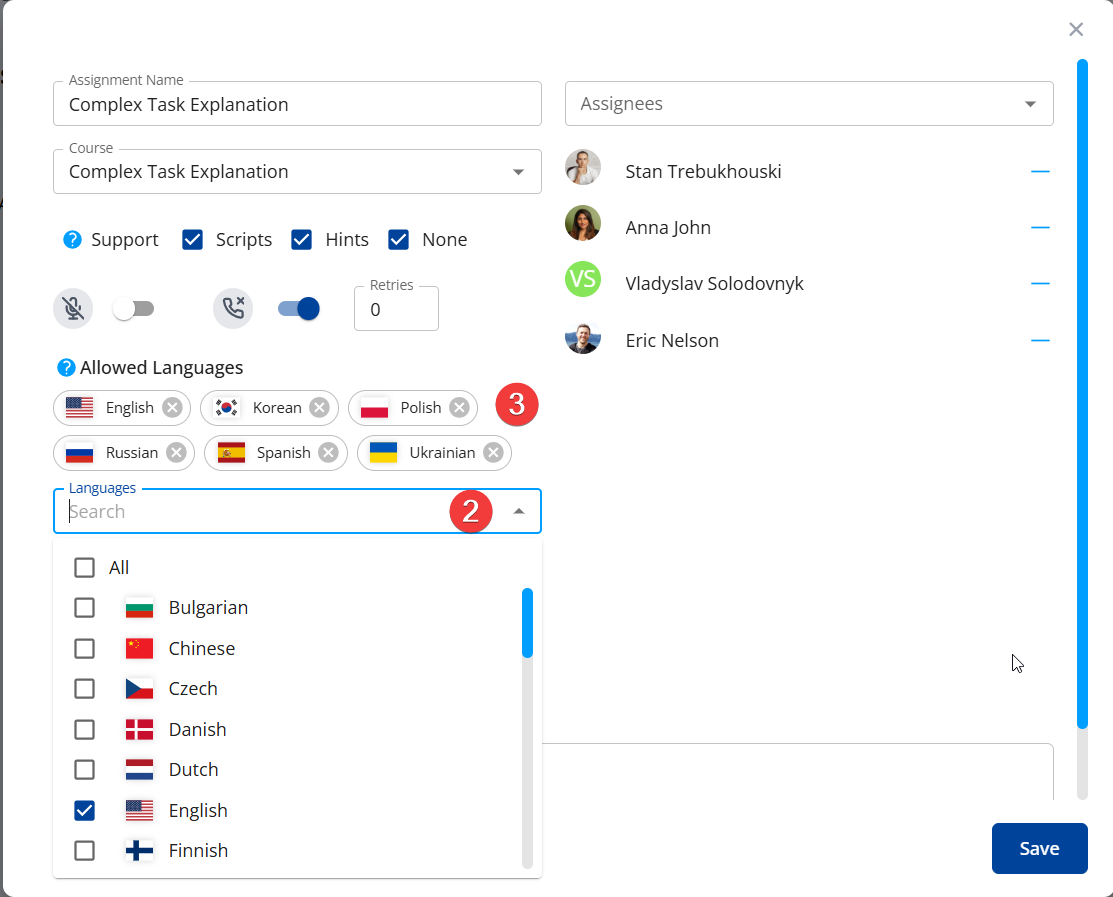
Task: Uncheck the Scripts checkbox
Action: coord(193,240)
